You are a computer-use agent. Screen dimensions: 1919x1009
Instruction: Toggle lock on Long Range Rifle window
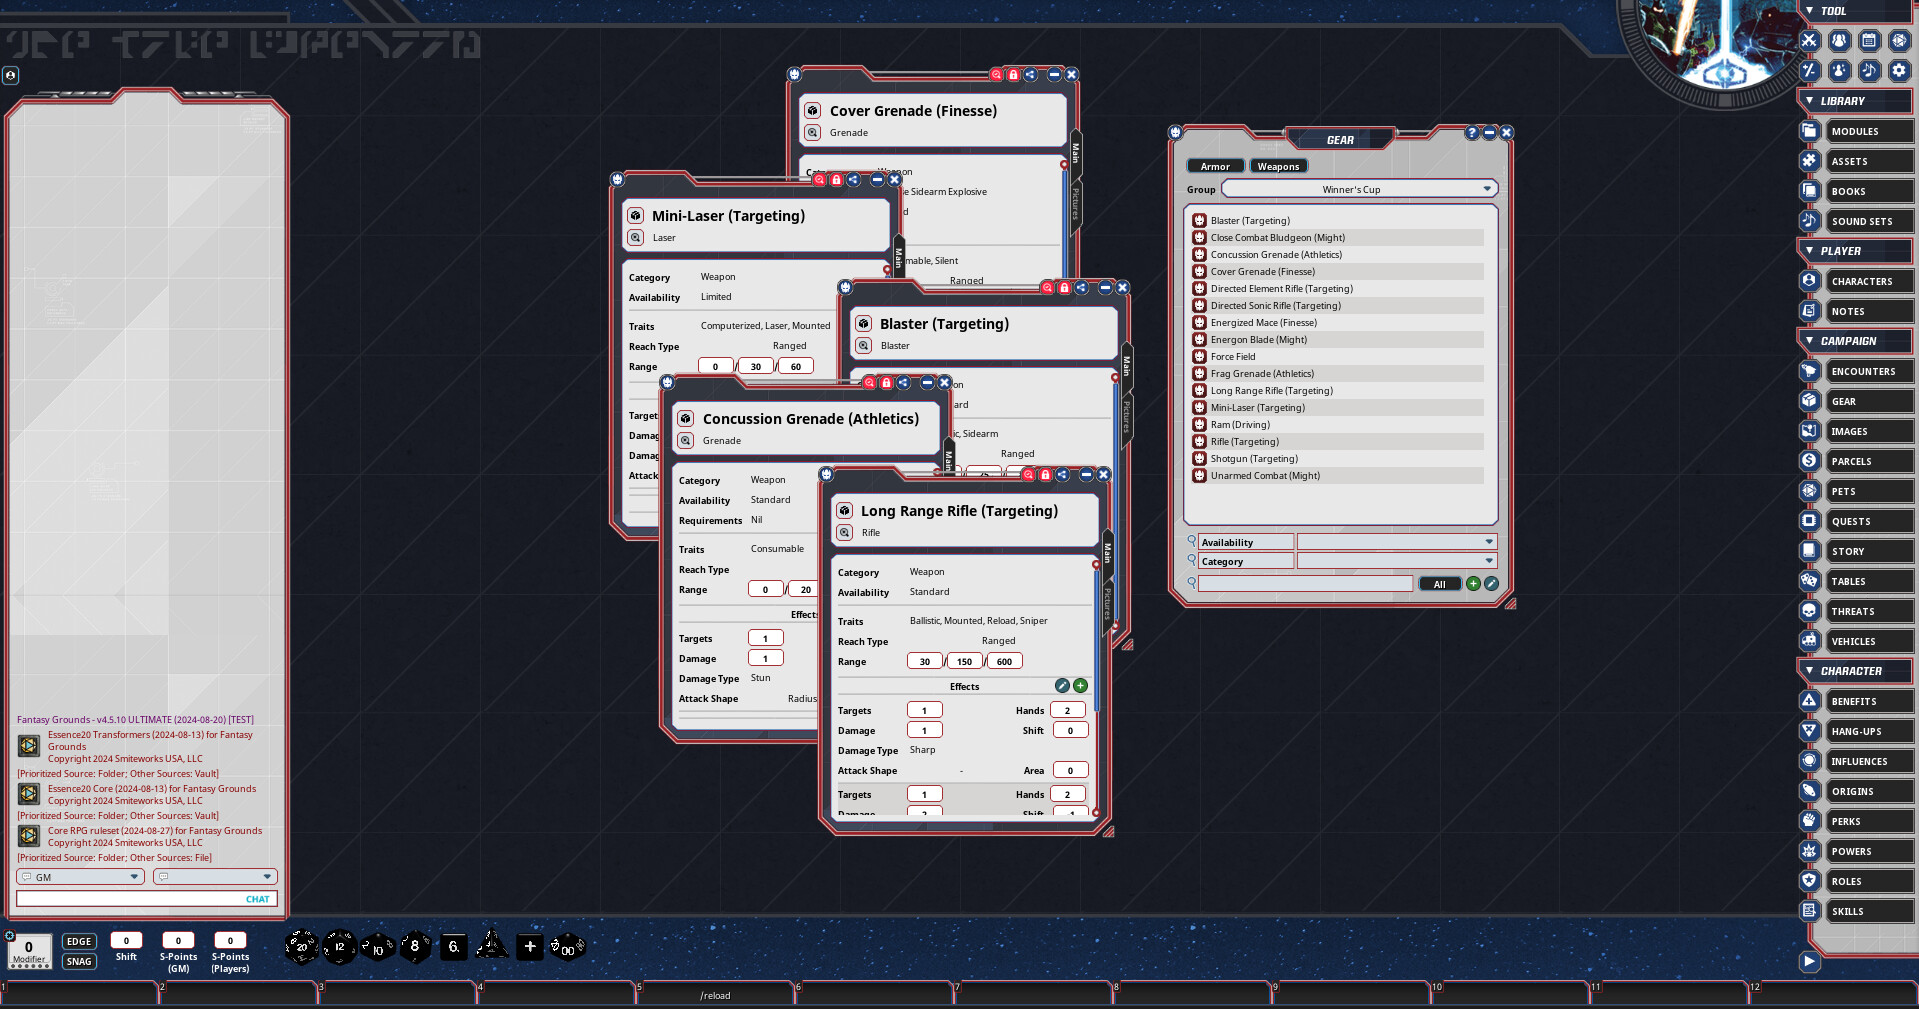click(x=1045, y=475)
